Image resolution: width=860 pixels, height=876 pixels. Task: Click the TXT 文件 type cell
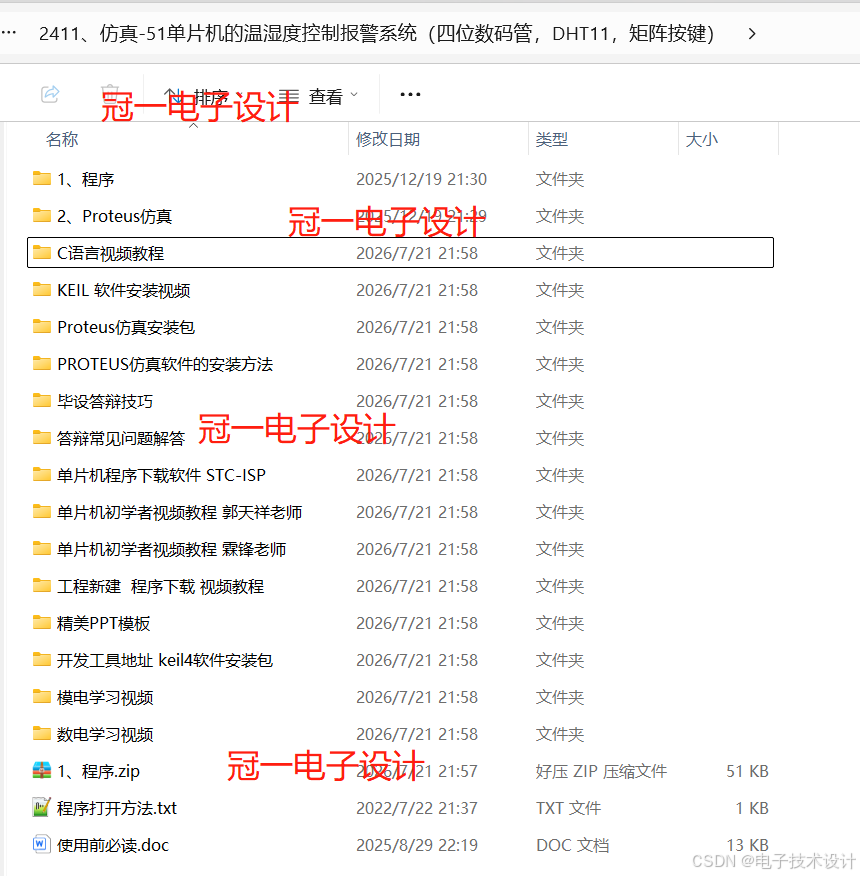(x=568, y=808)
